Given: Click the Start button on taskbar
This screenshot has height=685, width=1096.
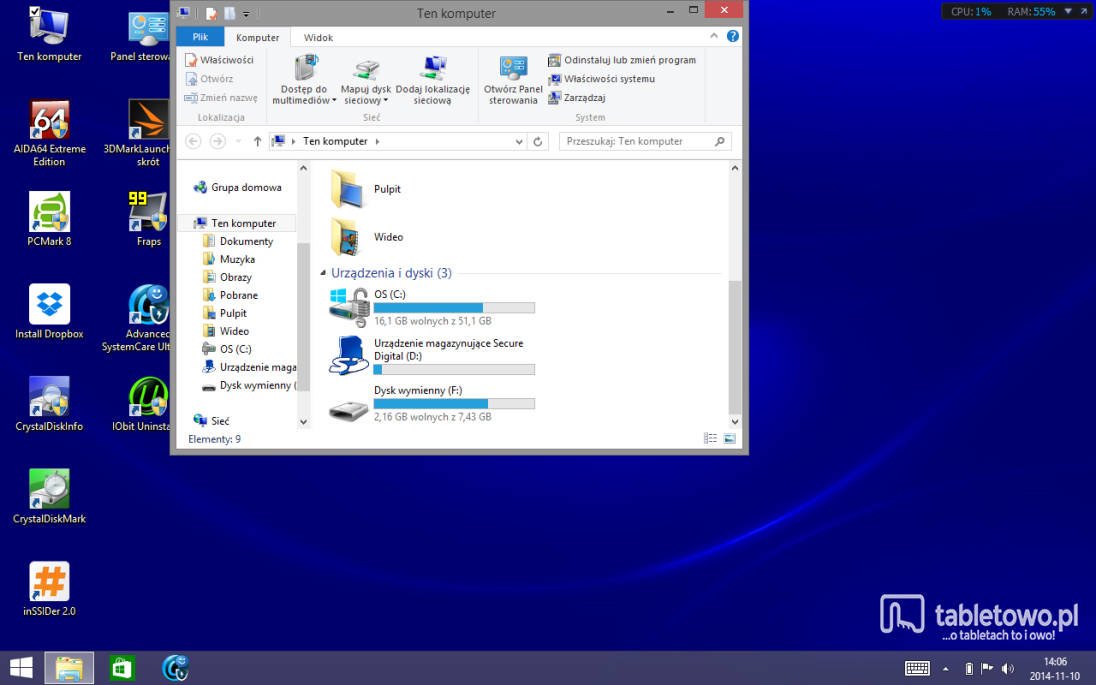Looking at the screenshot, I should click(21, 668).
